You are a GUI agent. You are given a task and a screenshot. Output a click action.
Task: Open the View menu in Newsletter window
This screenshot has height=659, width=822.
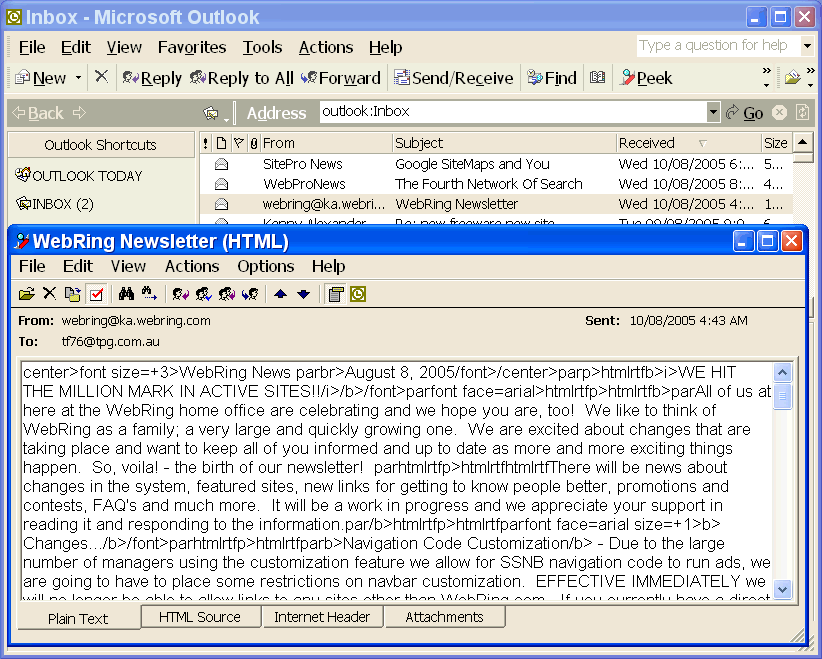(128, 266)
